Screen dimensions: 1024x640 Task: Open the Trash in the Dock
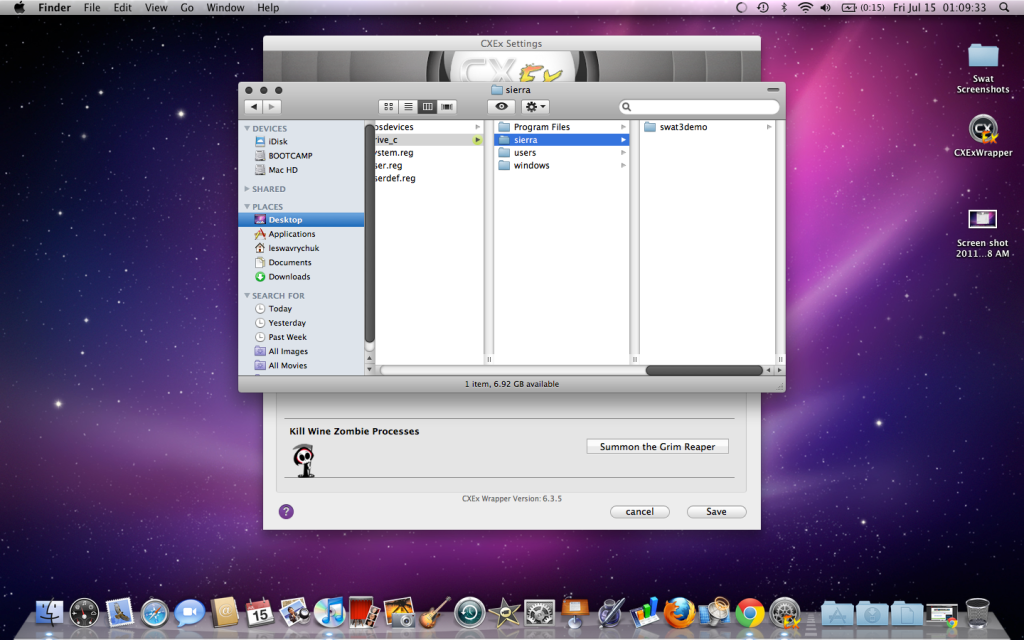pyautogui.click(x=978, y=613)
